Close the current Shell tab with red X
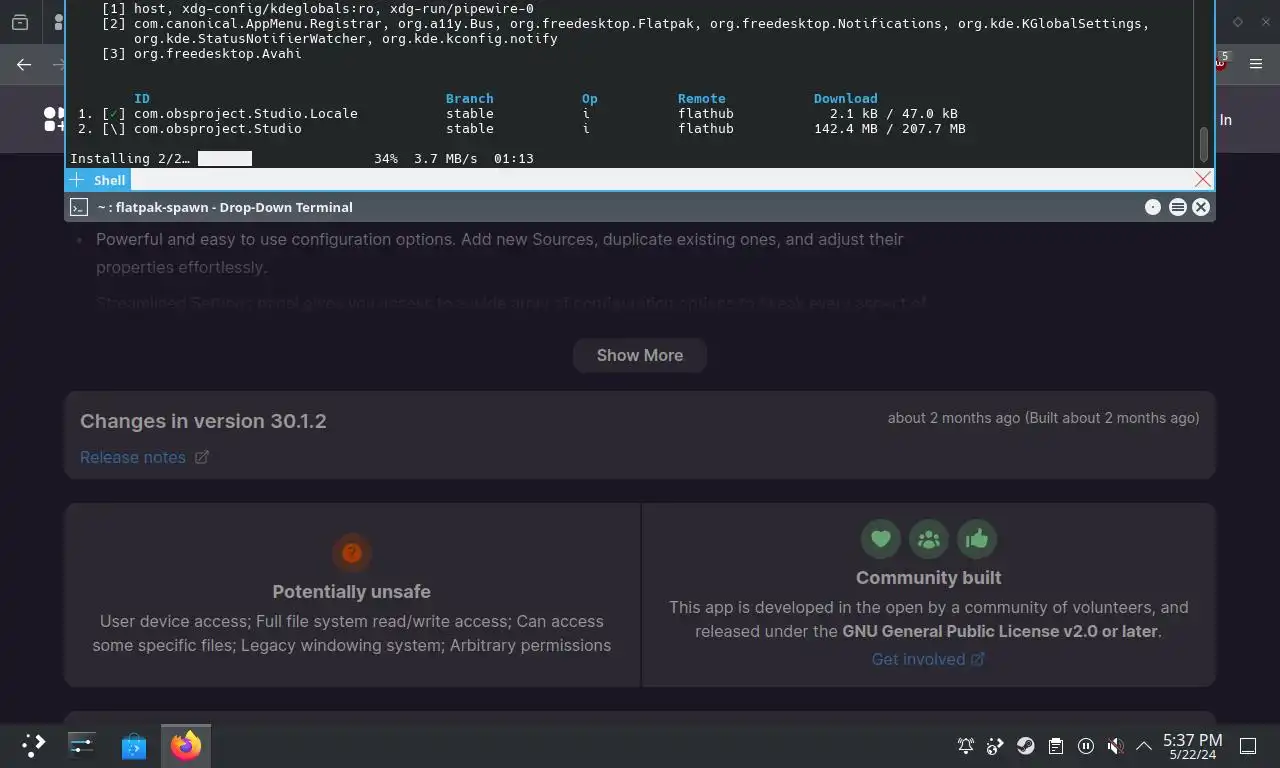 pyautogui.click(x=1203, y=179)
